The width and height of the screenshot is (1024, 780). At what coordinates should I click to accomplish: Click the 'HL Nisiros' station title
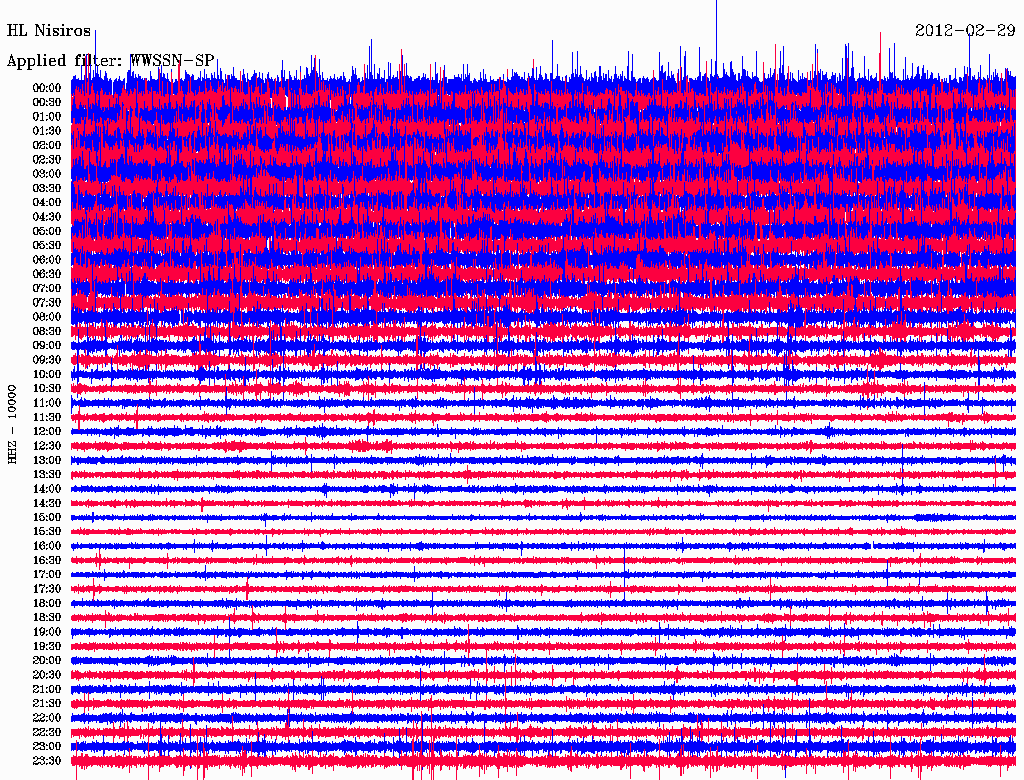[48, 31]
